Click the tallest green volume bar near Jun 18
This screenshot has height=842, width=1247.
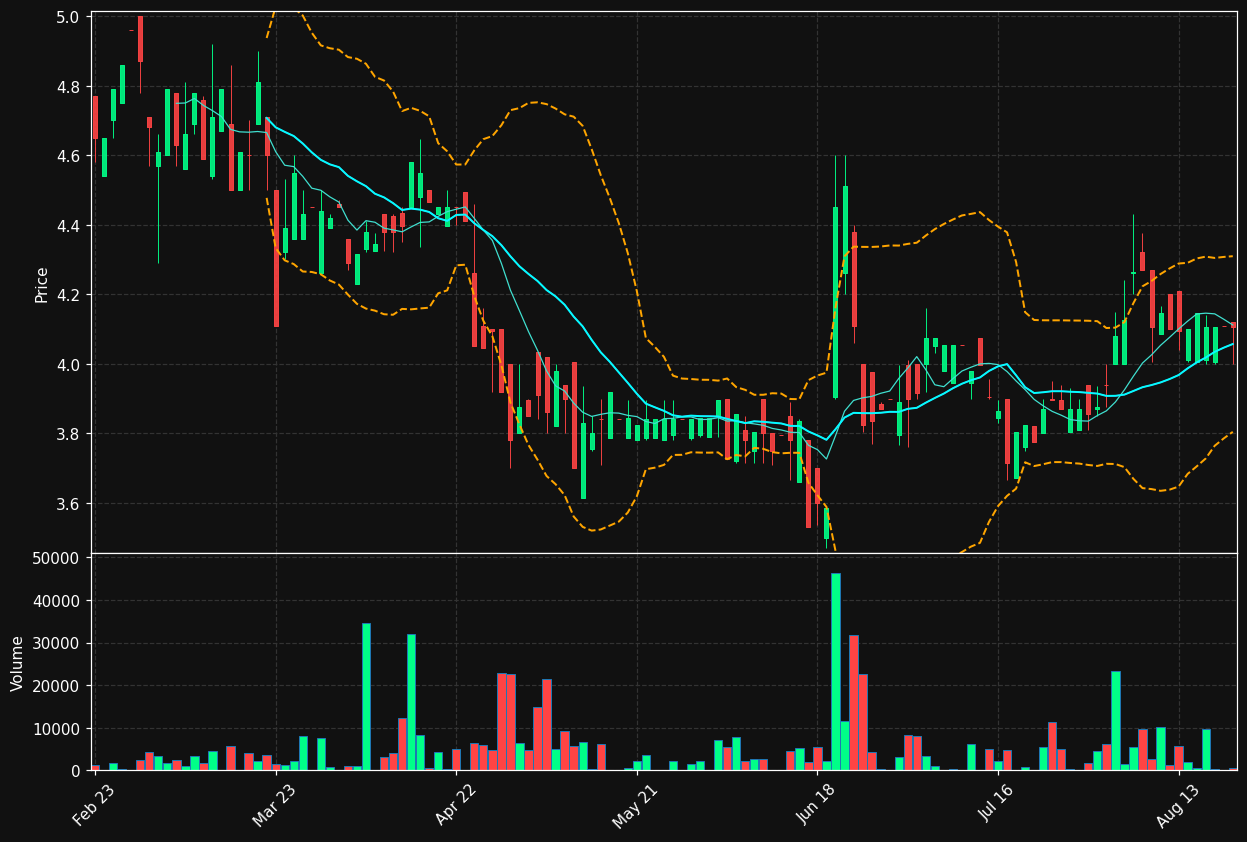pos(836,672)
